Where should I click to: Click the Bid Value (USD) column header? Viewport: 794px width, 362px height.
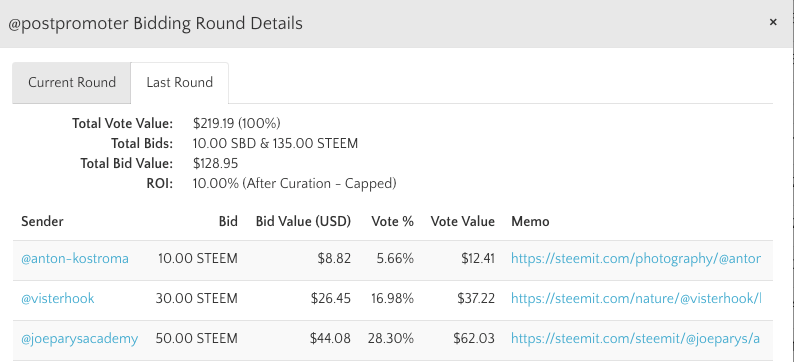tap(303, 221)
